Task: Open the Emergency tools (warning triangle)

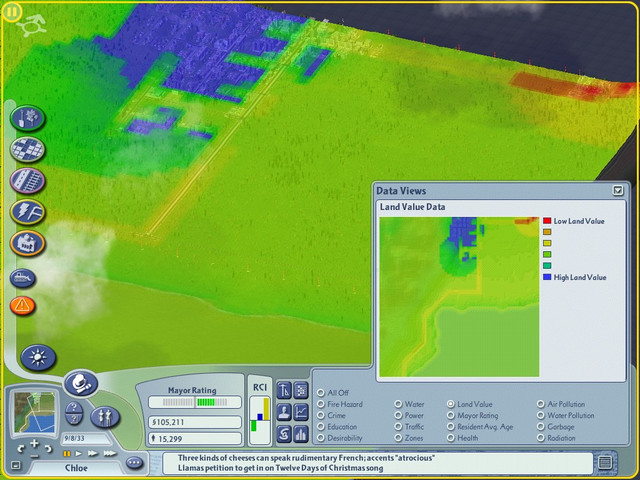Action: 23,305
